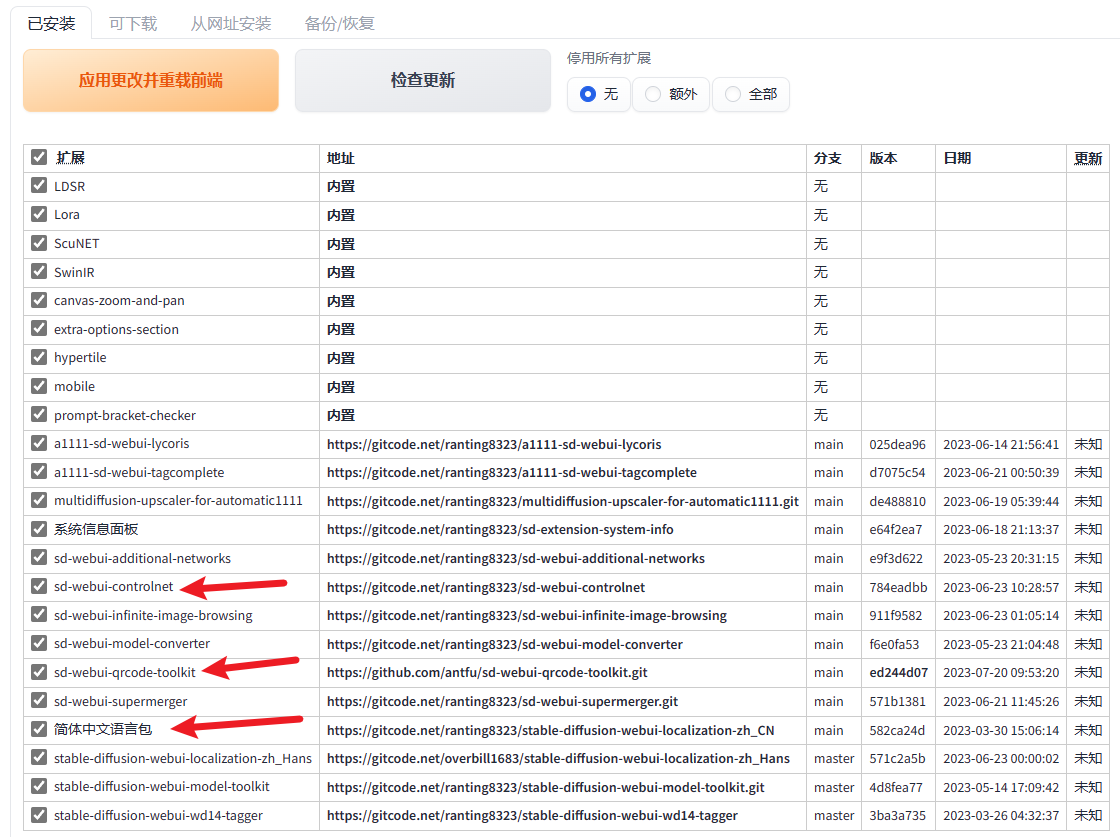Screen dimensions: 1120x837
Task: Select the 无 radio option
Action: (x=588, y=94)
